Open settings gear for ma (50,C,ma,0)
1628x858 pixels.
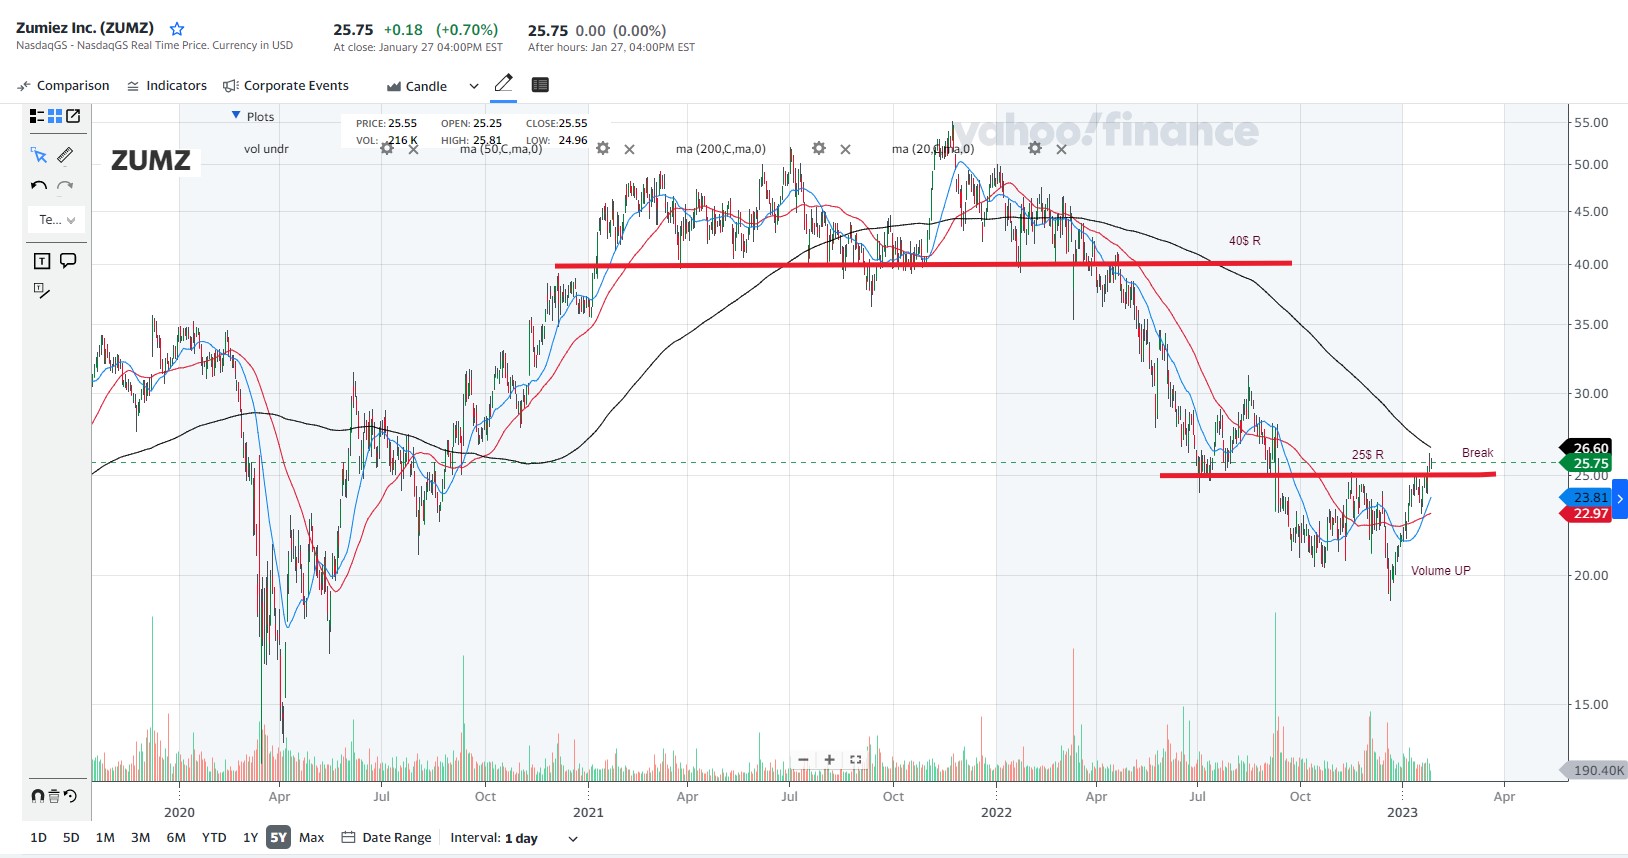603,149
